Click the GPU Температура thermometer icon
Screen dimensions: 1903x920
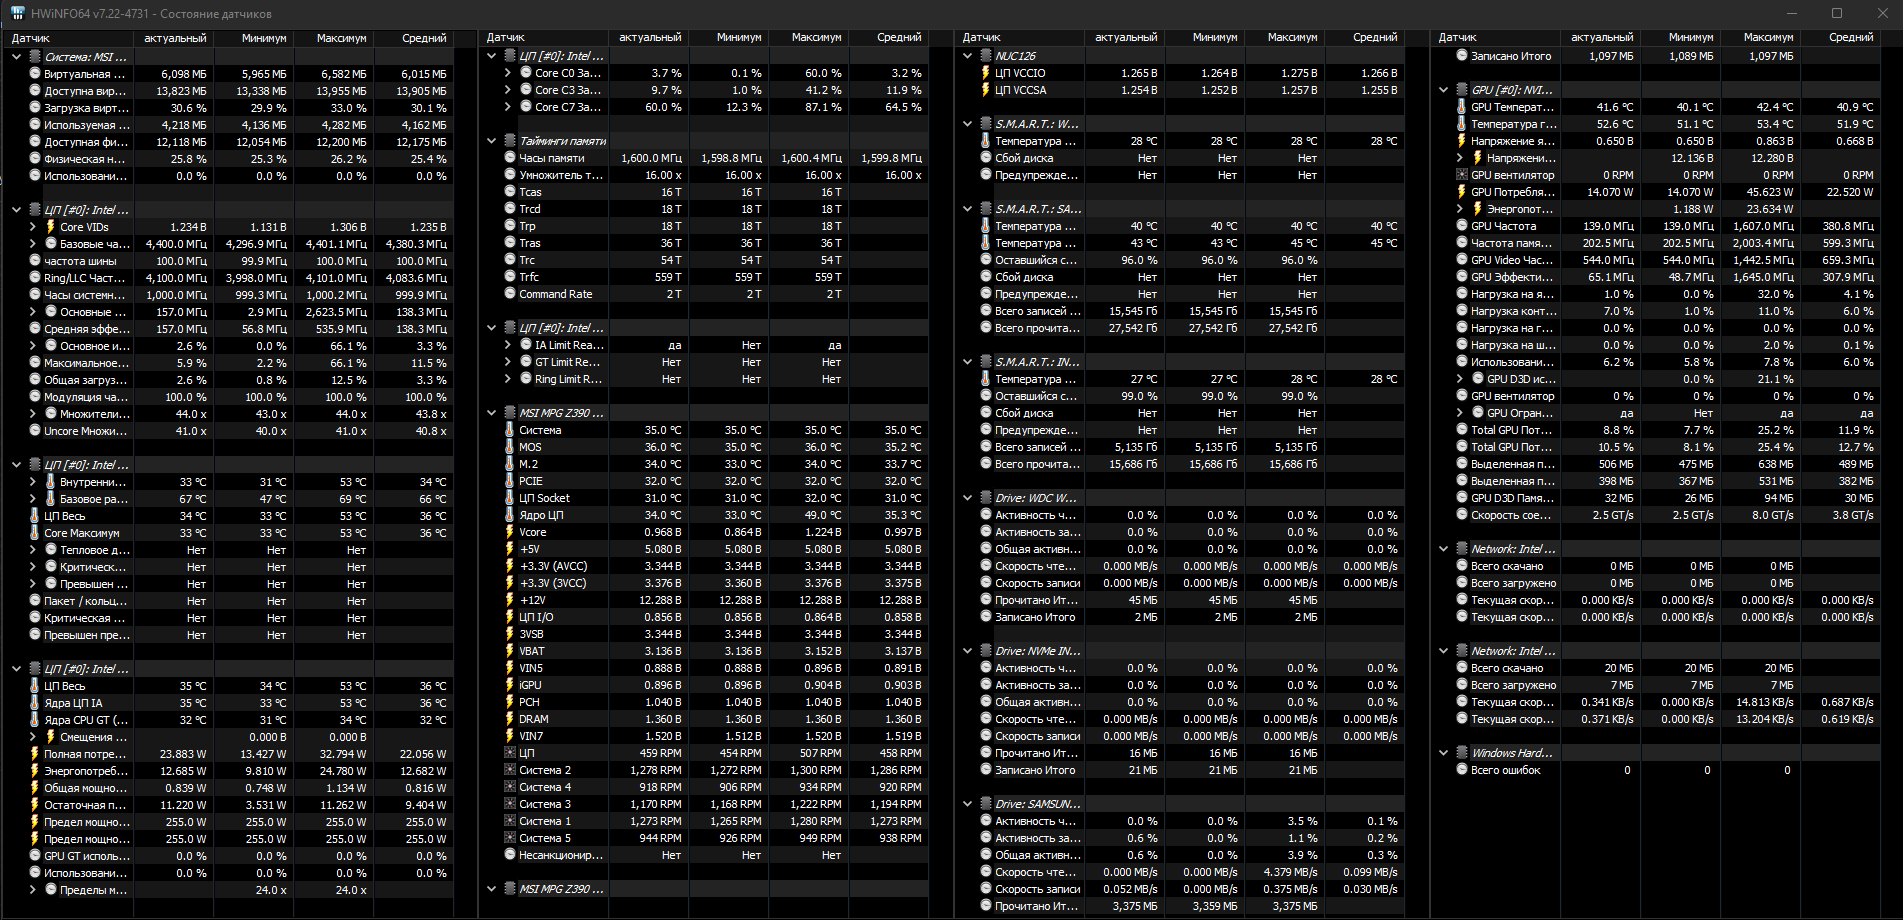(1462, 107)
